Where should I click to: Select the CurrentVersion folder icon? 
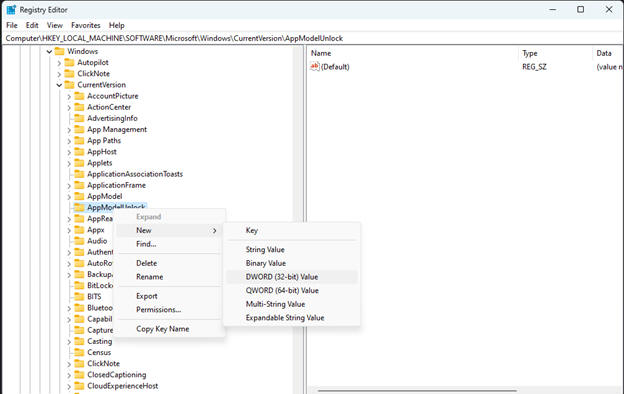pyautogui.click(x=70, y=85)
